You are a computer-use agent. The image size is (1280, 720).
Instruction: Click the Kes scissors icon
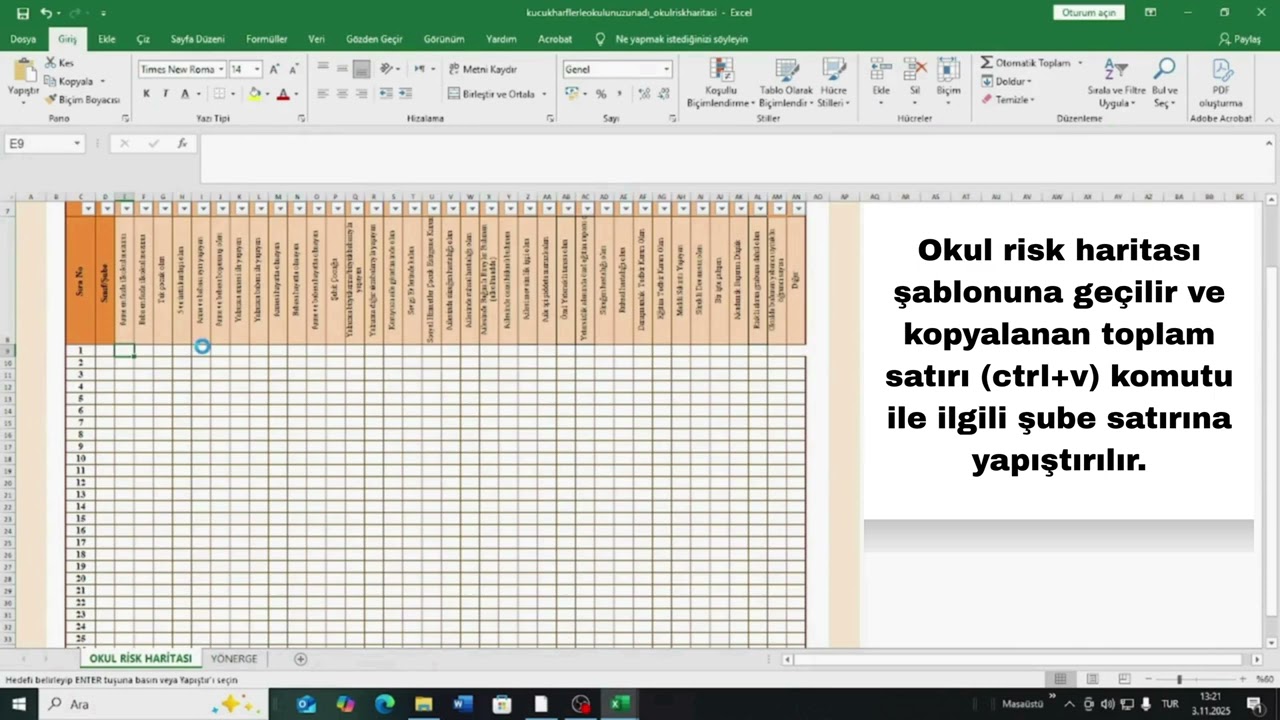51,63
